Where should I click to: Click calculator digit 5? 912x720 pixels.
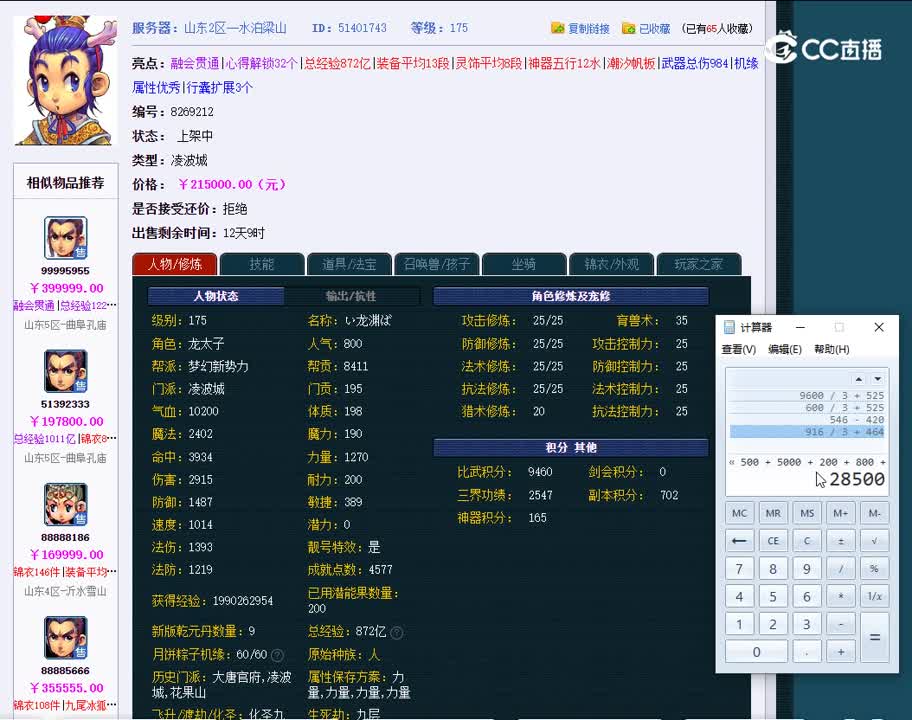(x=773, y=596)
